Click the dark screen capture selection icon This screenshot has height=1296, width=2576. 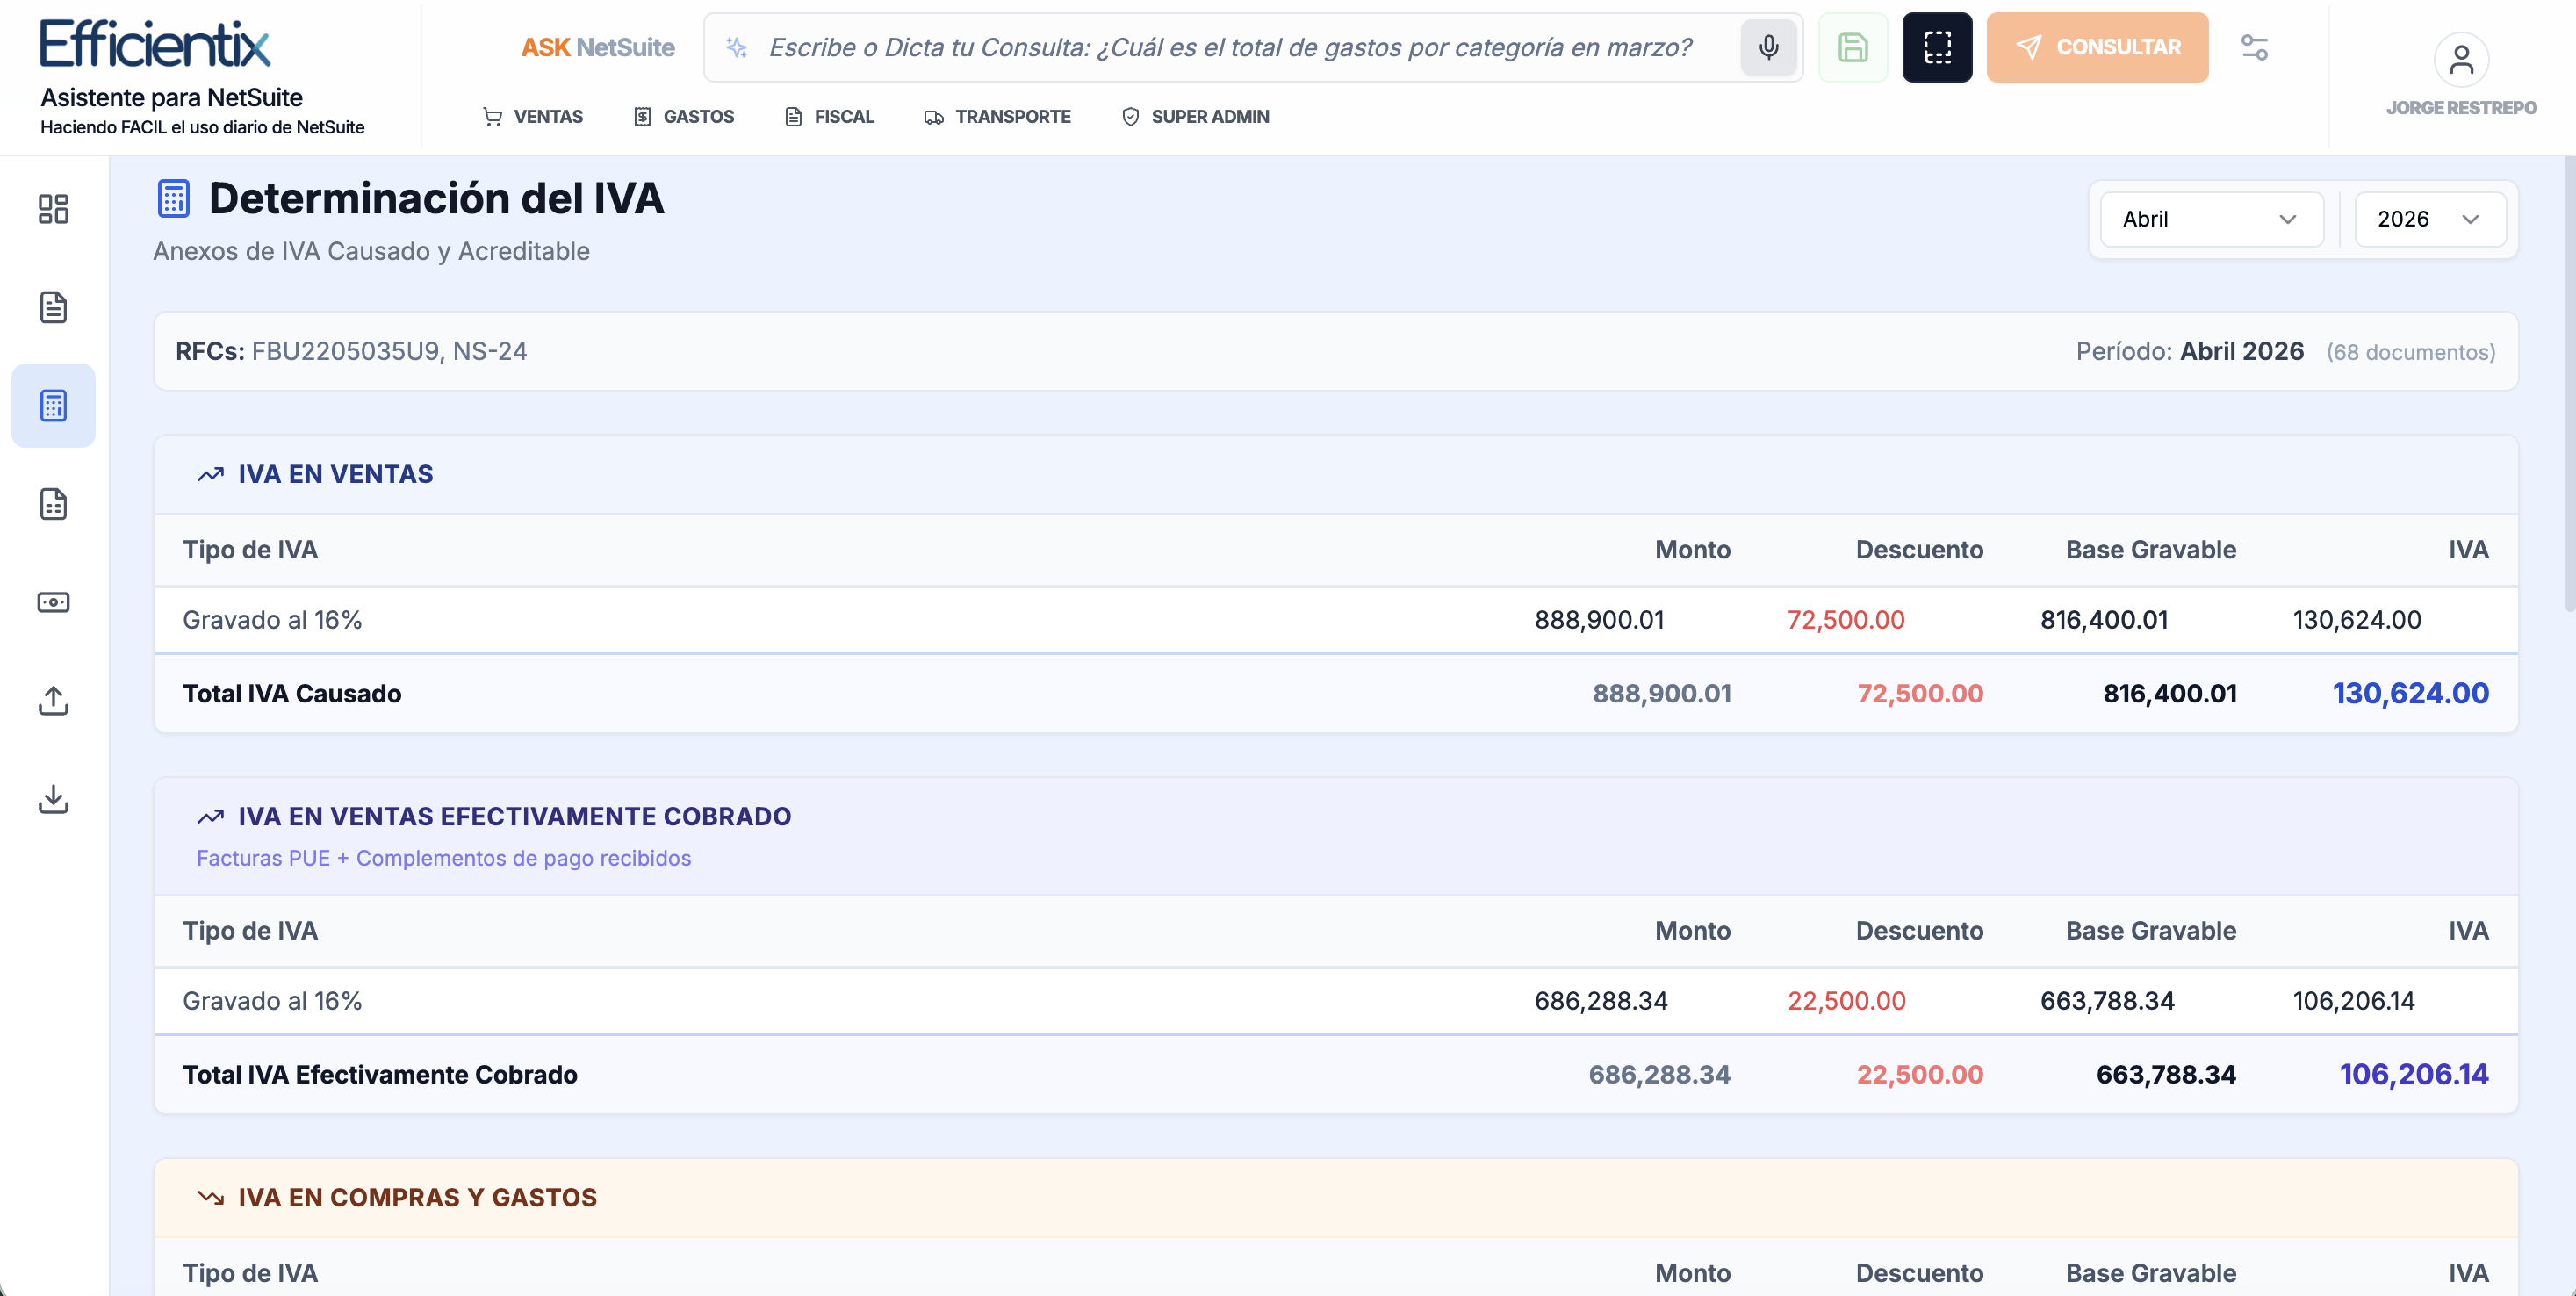1937,47
